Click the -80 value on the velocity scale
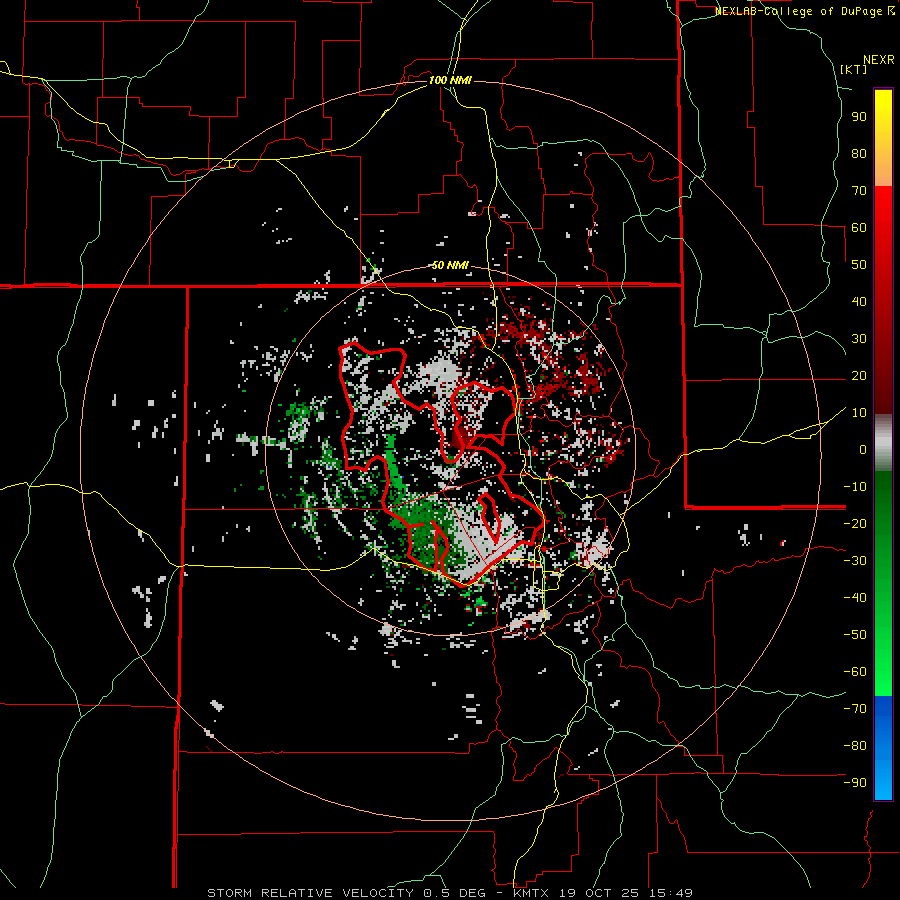The image size is (900, 900). [855, 746]
